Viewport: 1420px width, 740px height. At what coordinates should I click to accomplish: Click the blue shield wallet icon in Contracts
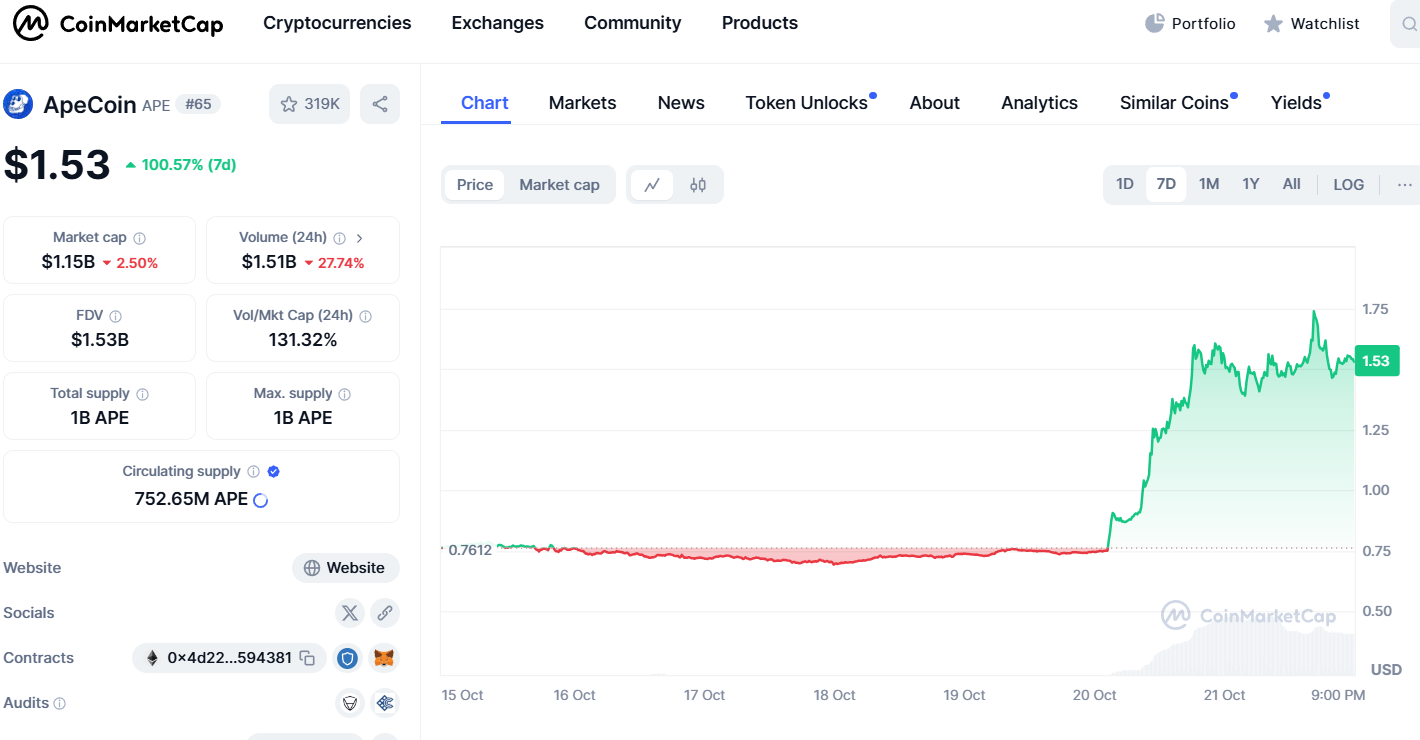pos(347,658)
